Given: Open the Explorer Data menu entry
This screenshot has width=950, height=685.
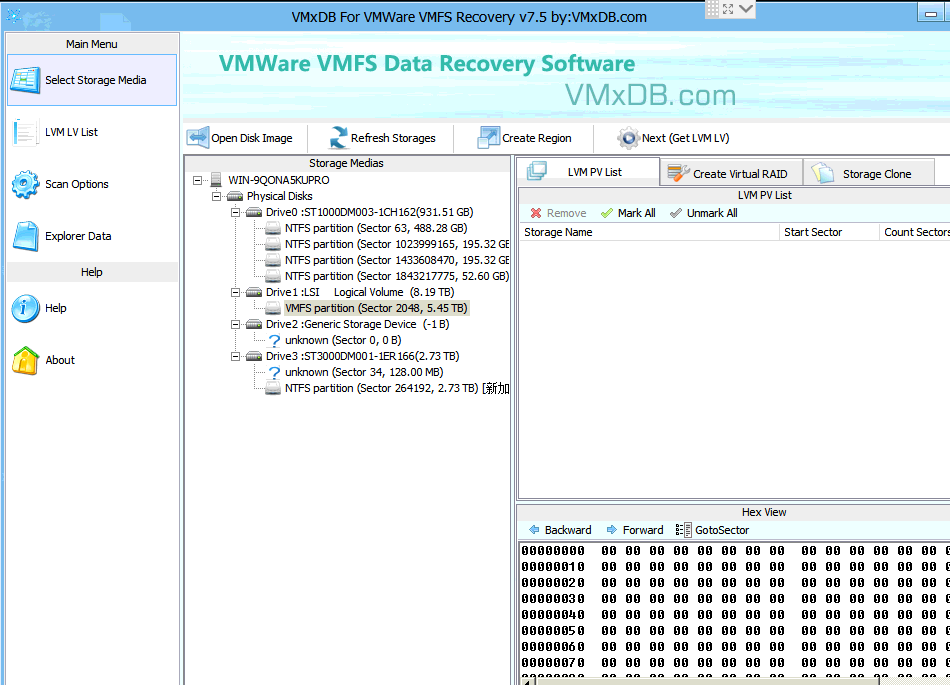Looking at the screenshot, I should 92,236.
